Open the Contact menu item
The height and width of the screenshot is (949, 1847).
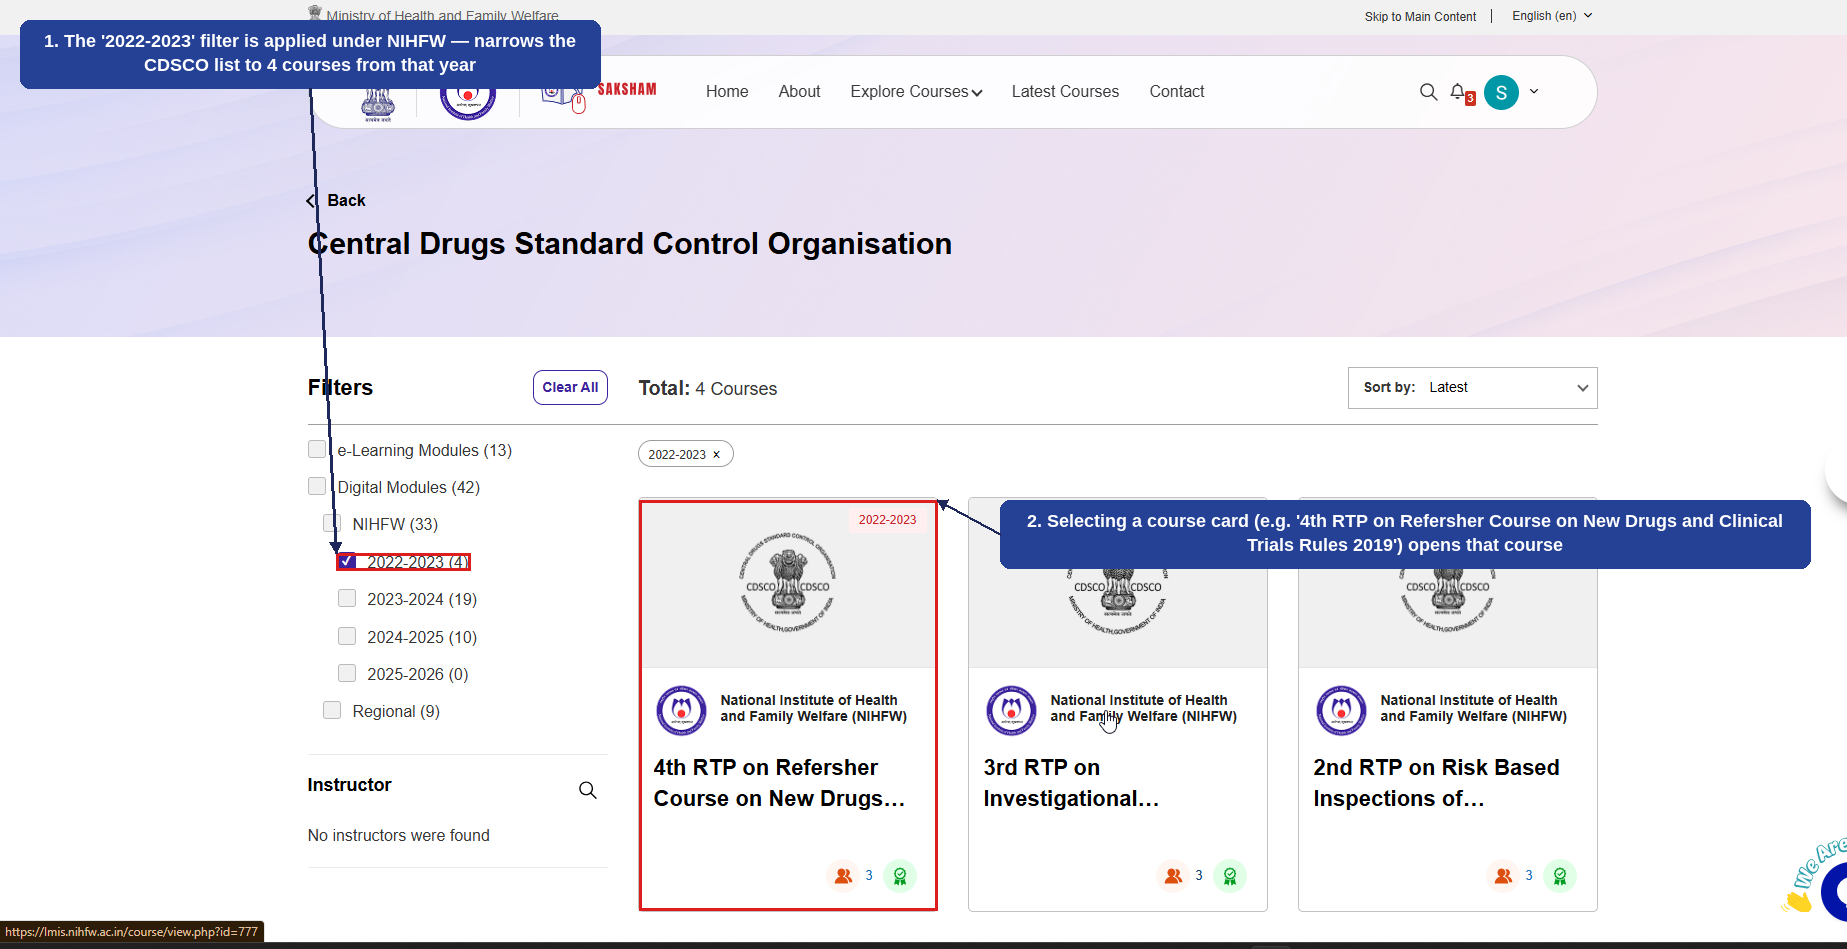[x=1177, y=92]
